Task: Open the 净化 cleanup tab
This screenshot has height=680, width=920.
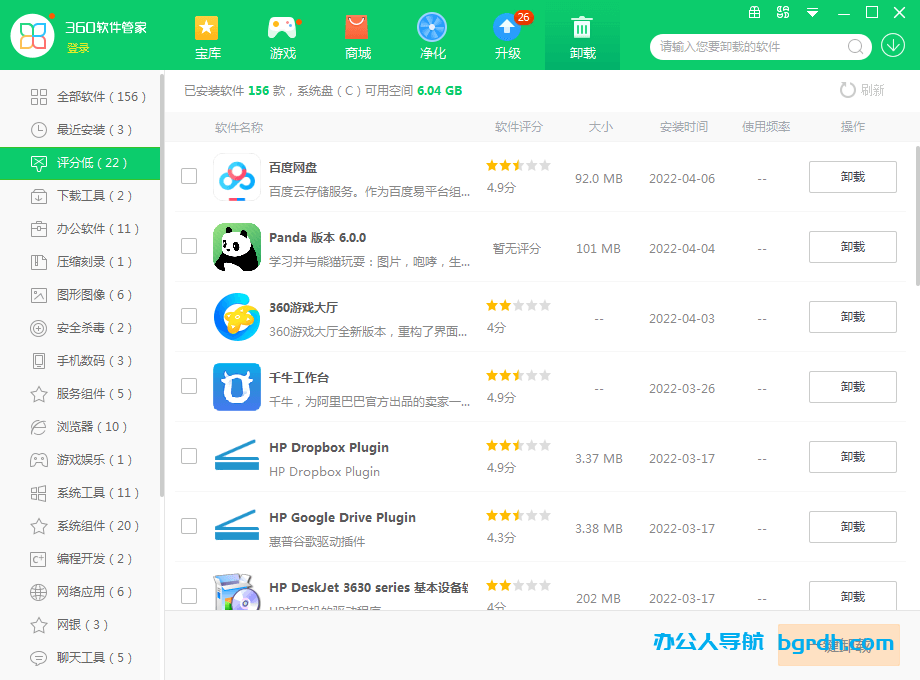Action: tap(432, 38)
